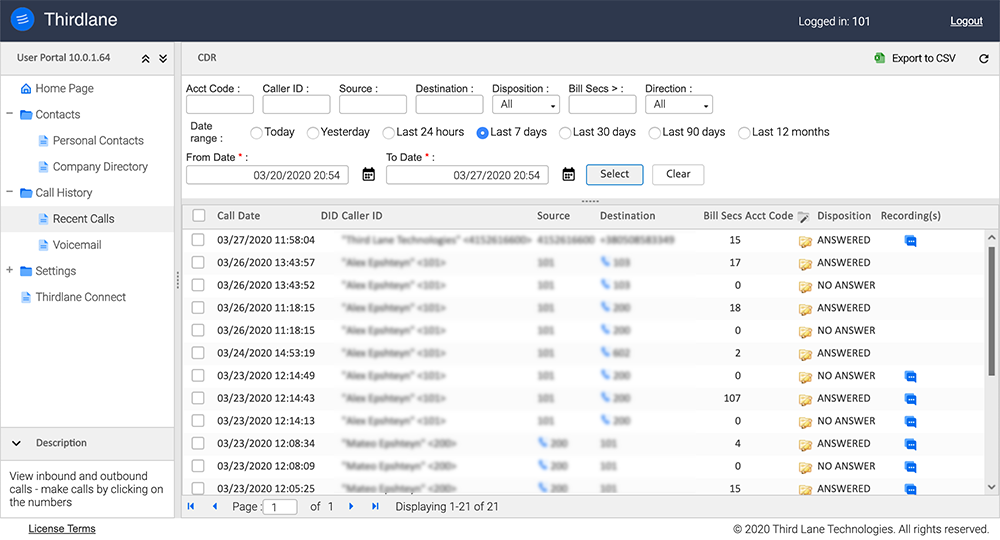1000x540 pixels.
Task: Open the From Date calendar picker
Action: pos(368,174)
